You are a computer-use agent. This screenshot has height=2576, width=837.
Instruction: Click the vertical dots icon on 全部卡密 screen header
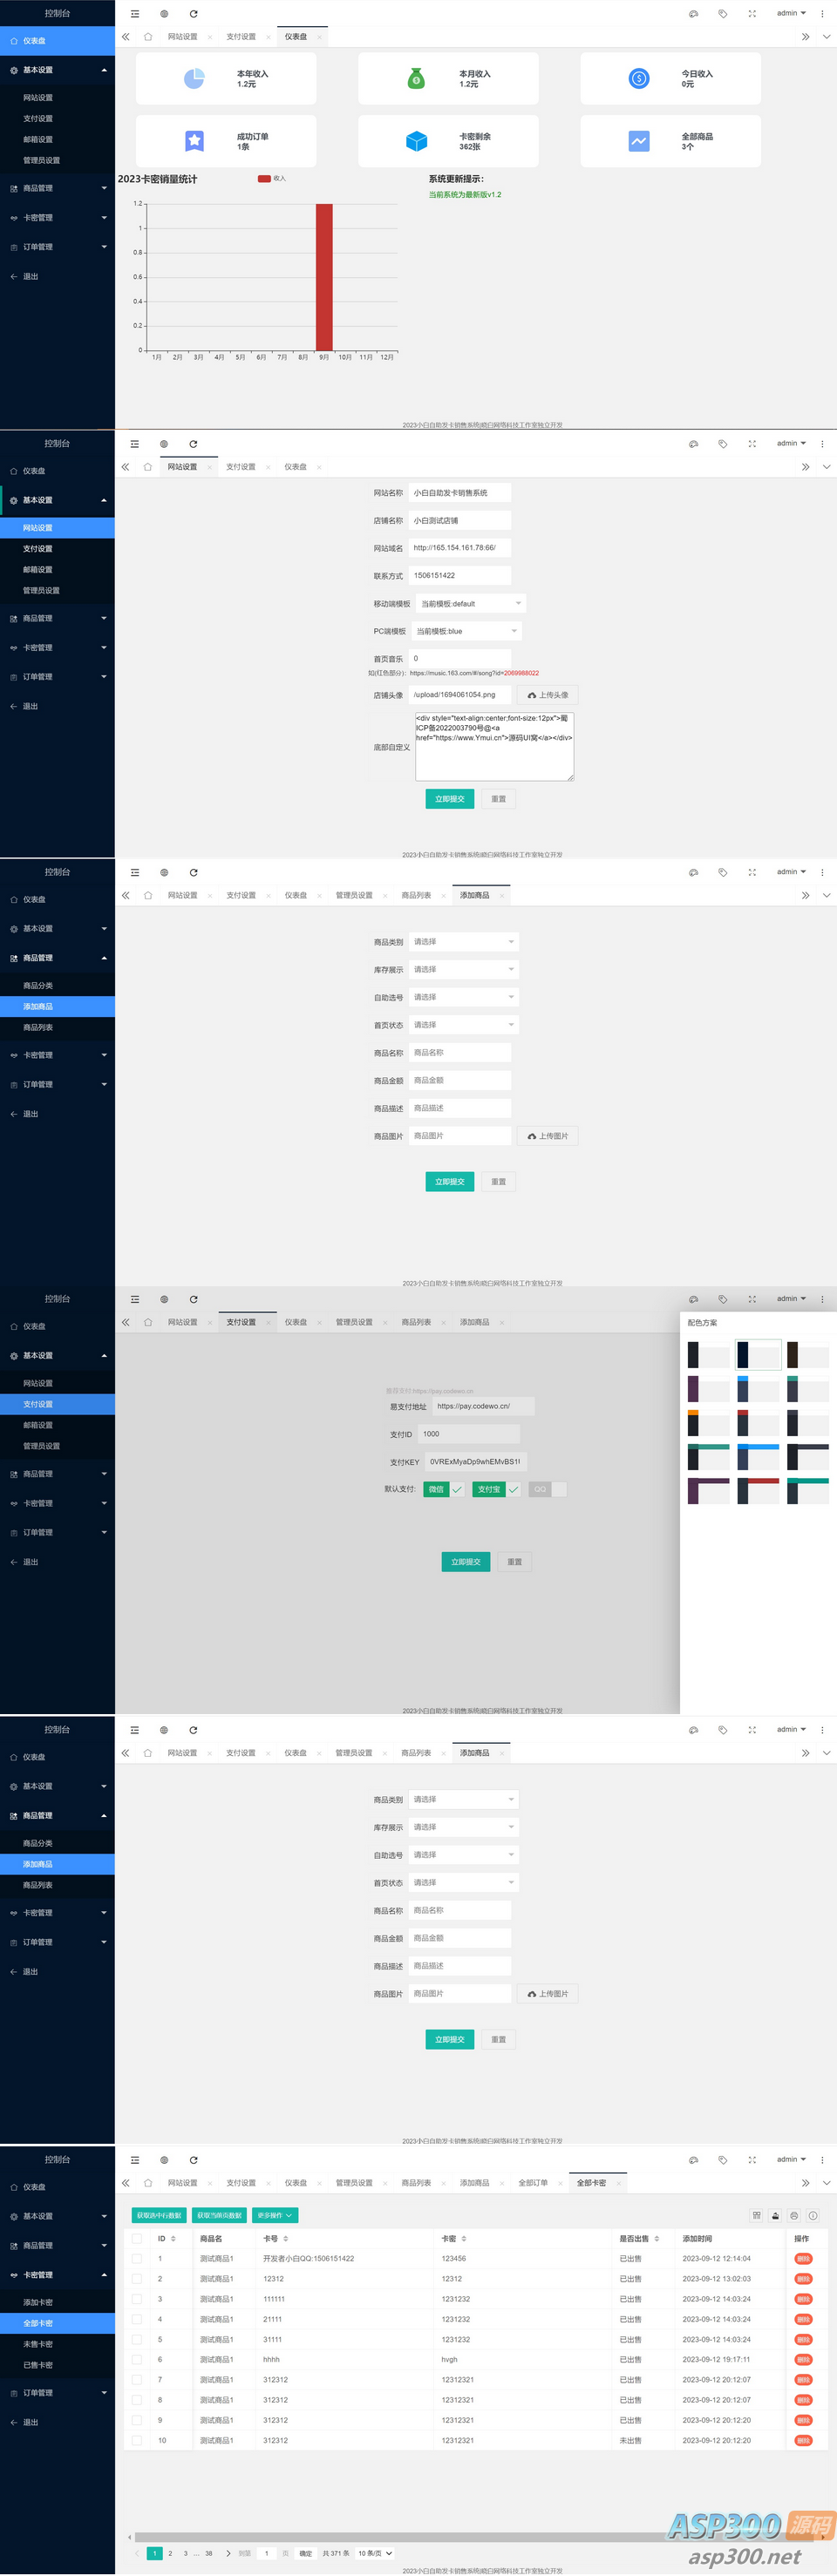point(822,2159)
